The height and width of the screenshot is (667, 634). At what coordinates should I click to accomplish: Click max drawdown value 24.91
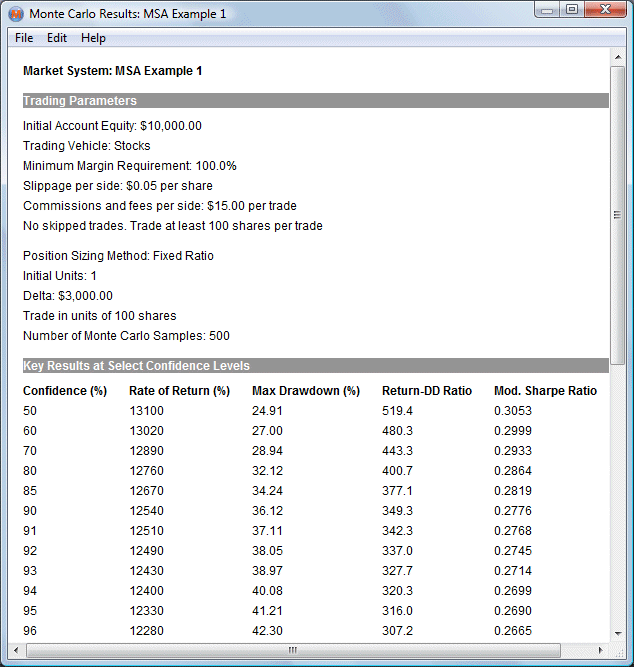coord(267,411)
